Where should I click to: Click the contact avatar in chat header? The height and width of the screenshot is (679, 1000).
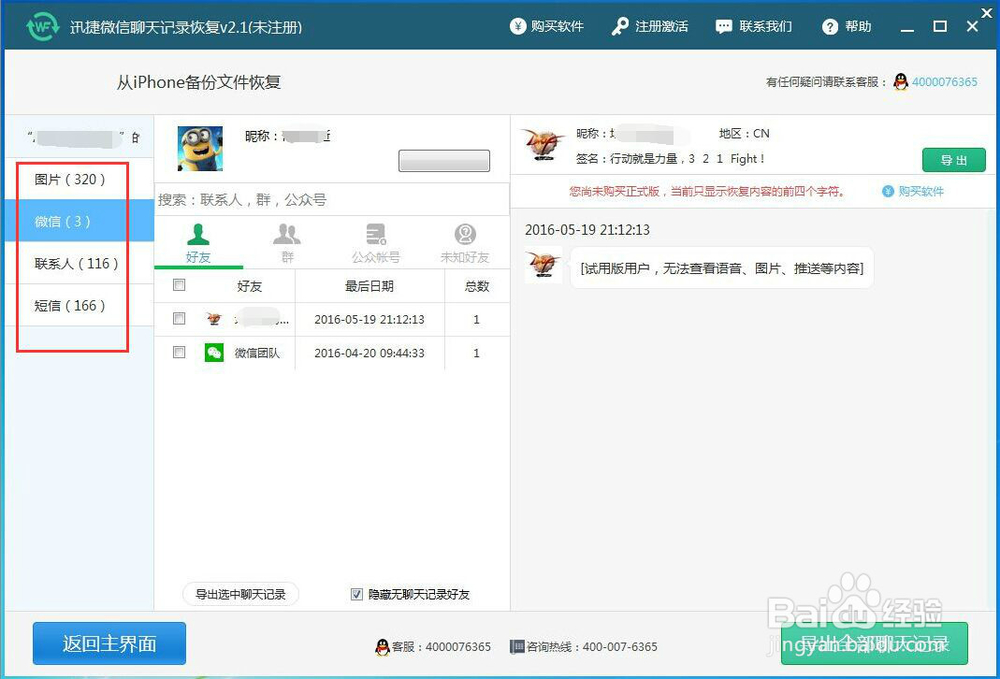[x=543, y=145]
